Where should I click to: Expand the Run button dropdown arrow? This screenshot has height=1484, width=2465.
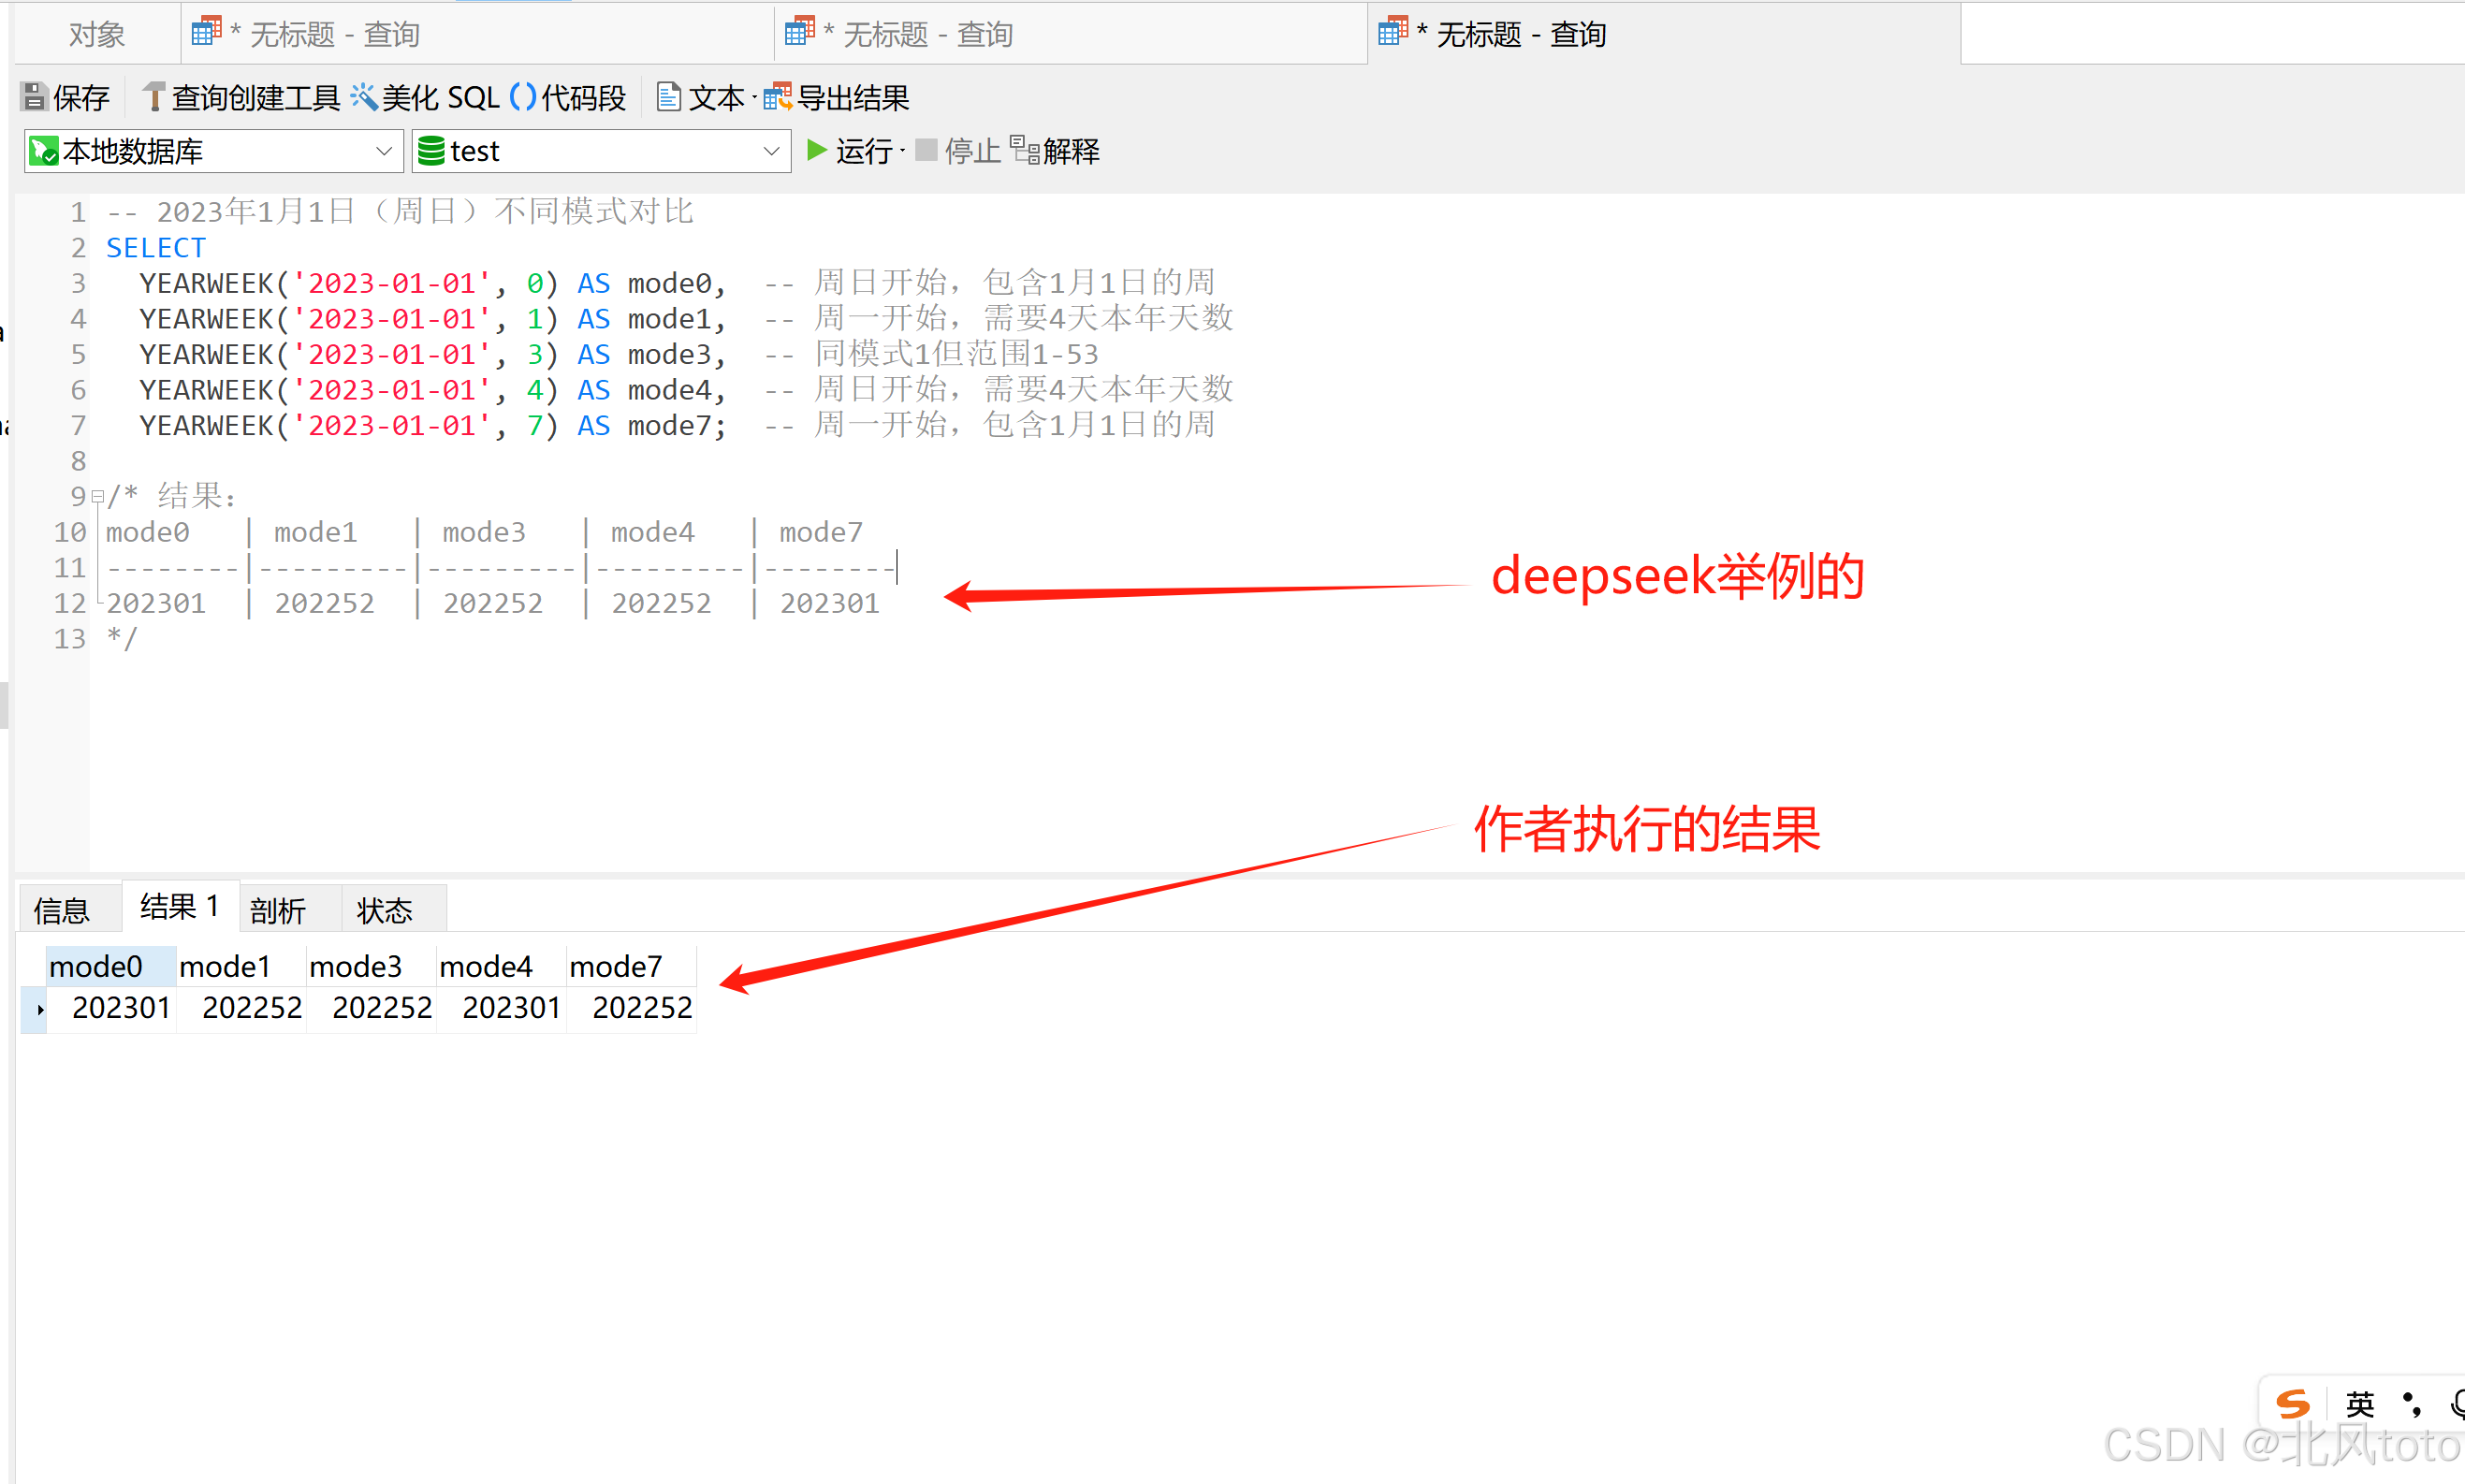pos(903,150)
